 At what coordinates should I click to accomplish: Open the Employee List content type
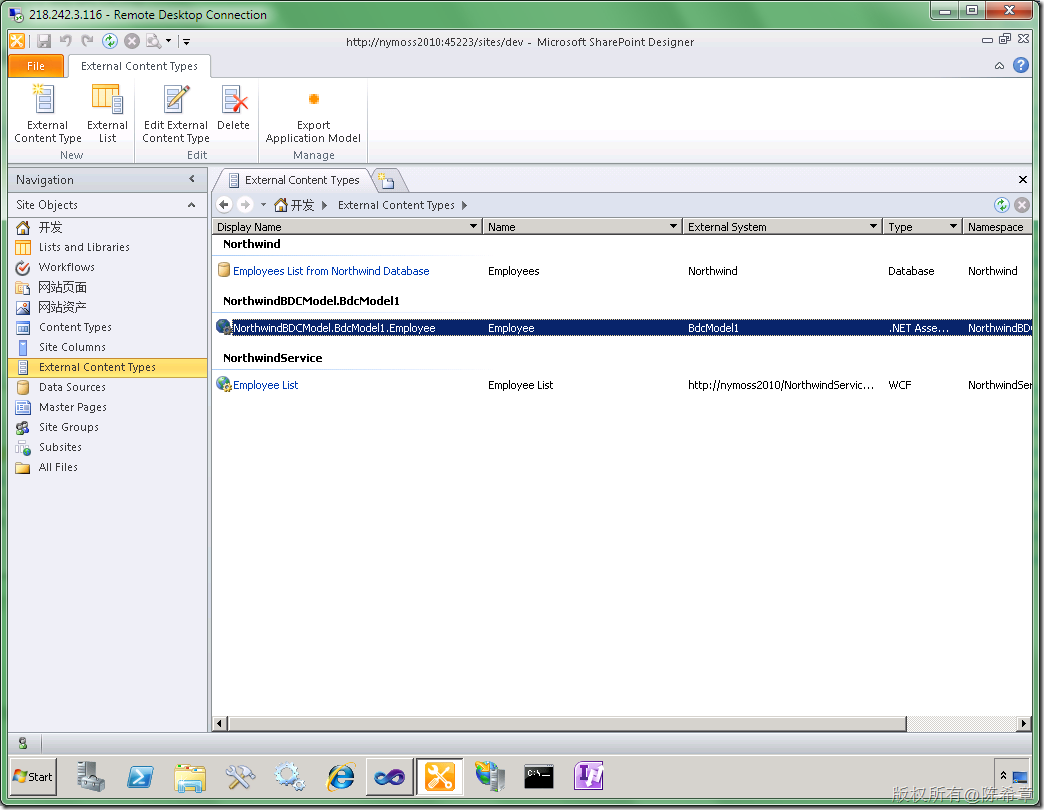(266, 385)
